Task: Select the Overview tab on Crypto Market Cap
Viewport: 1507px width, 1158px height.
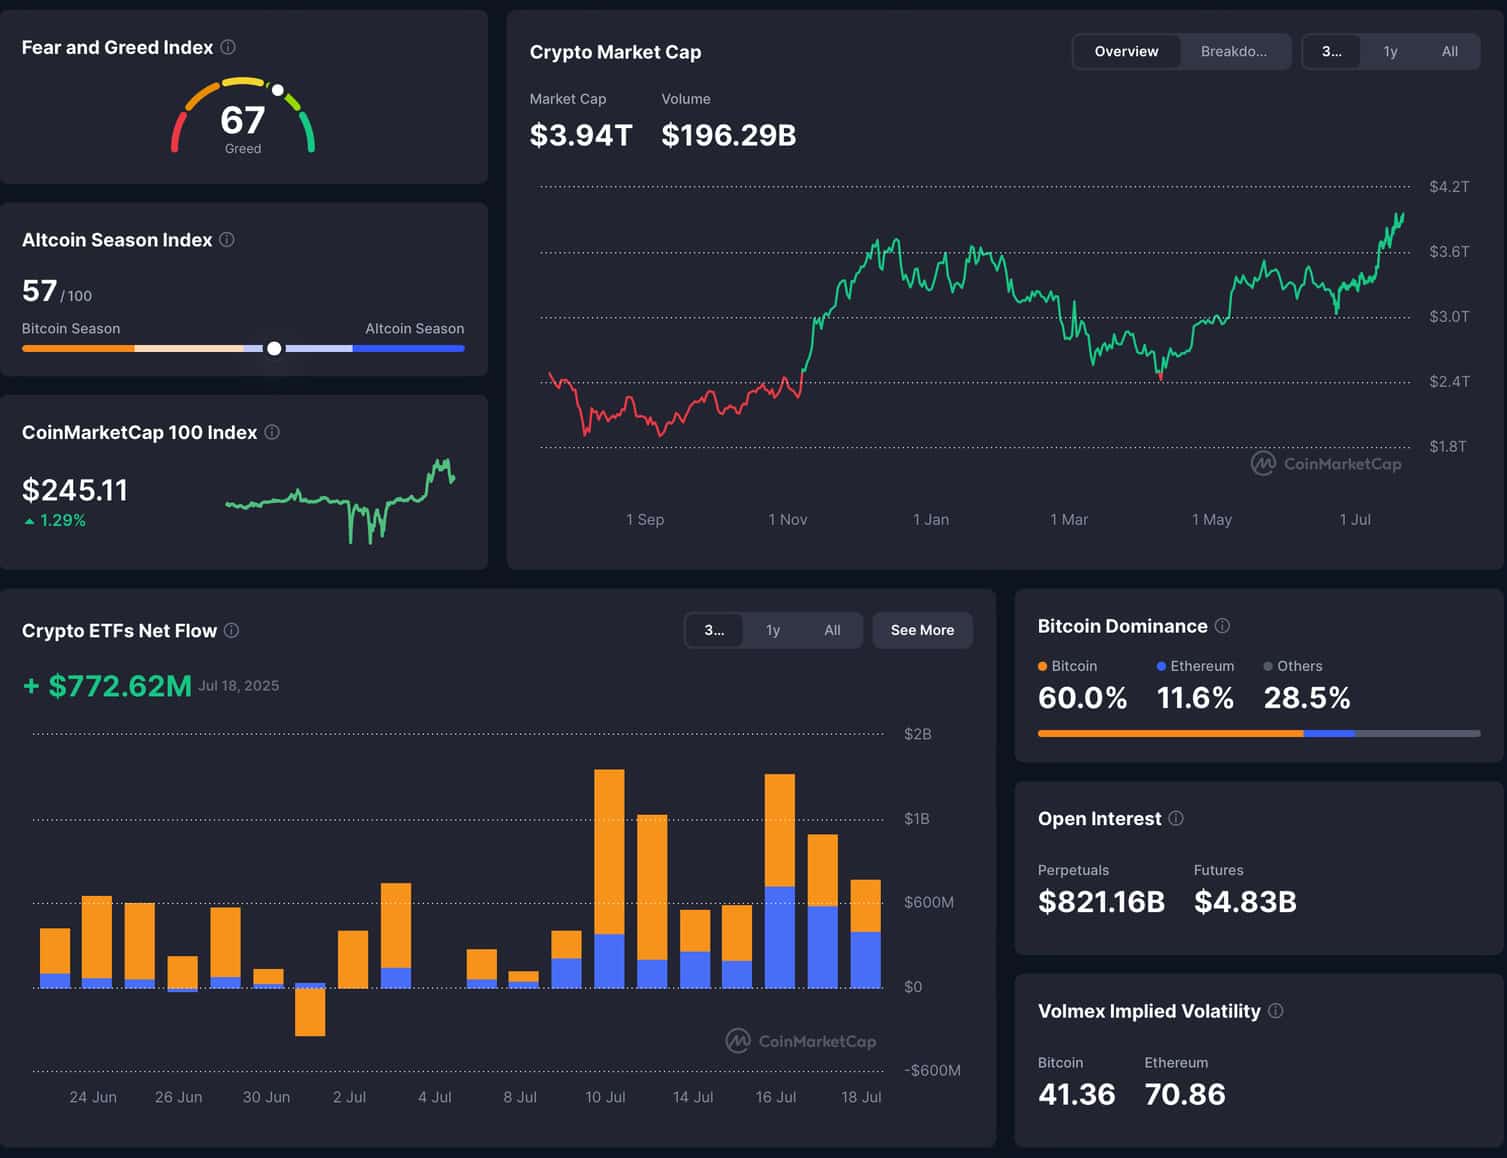Action: click(1126, 51)
